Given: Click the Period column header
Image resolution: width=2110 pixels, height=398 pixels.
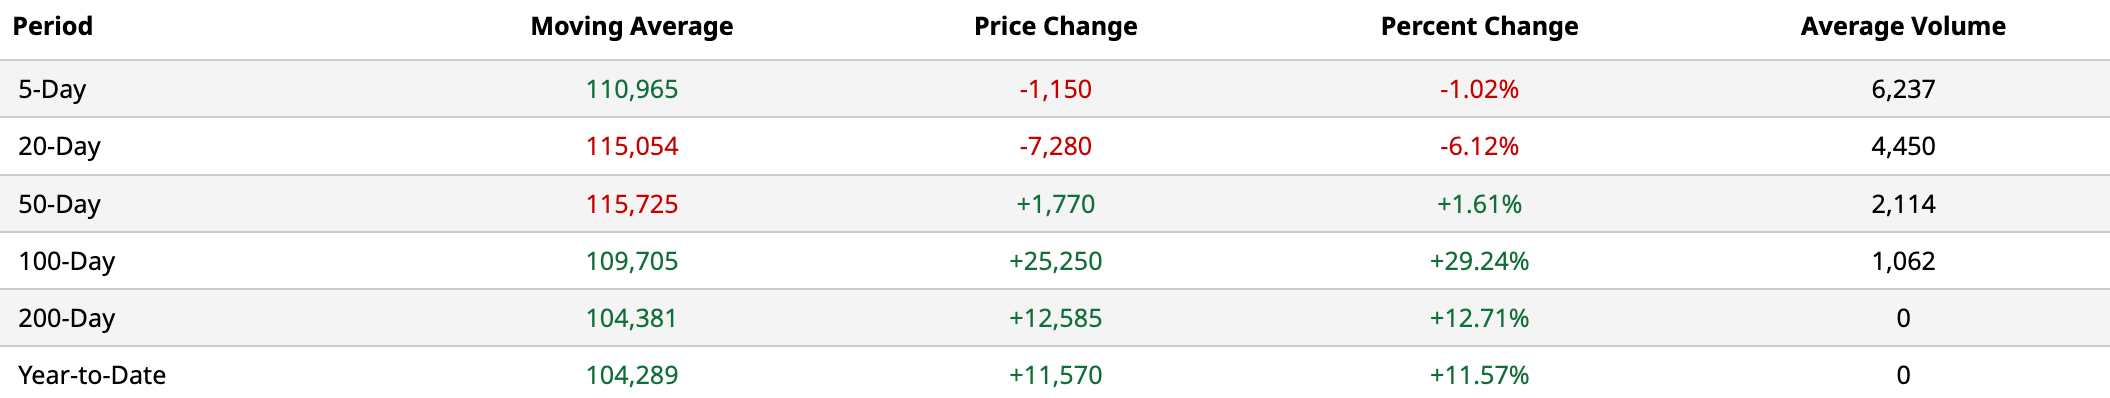Looking at the screenshot, I should coord(53,27).
